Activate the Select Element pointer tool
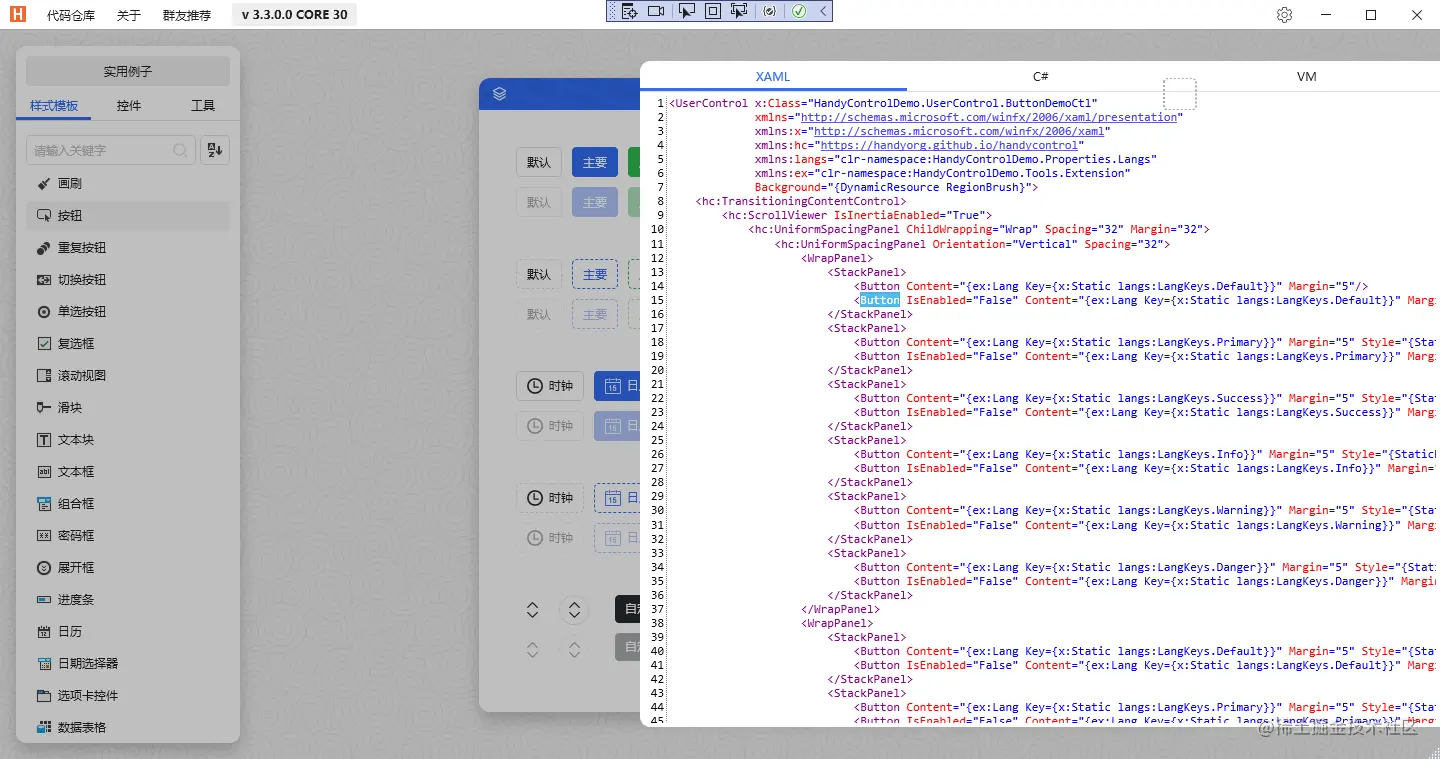1440x759 pixels. (686, 11)
